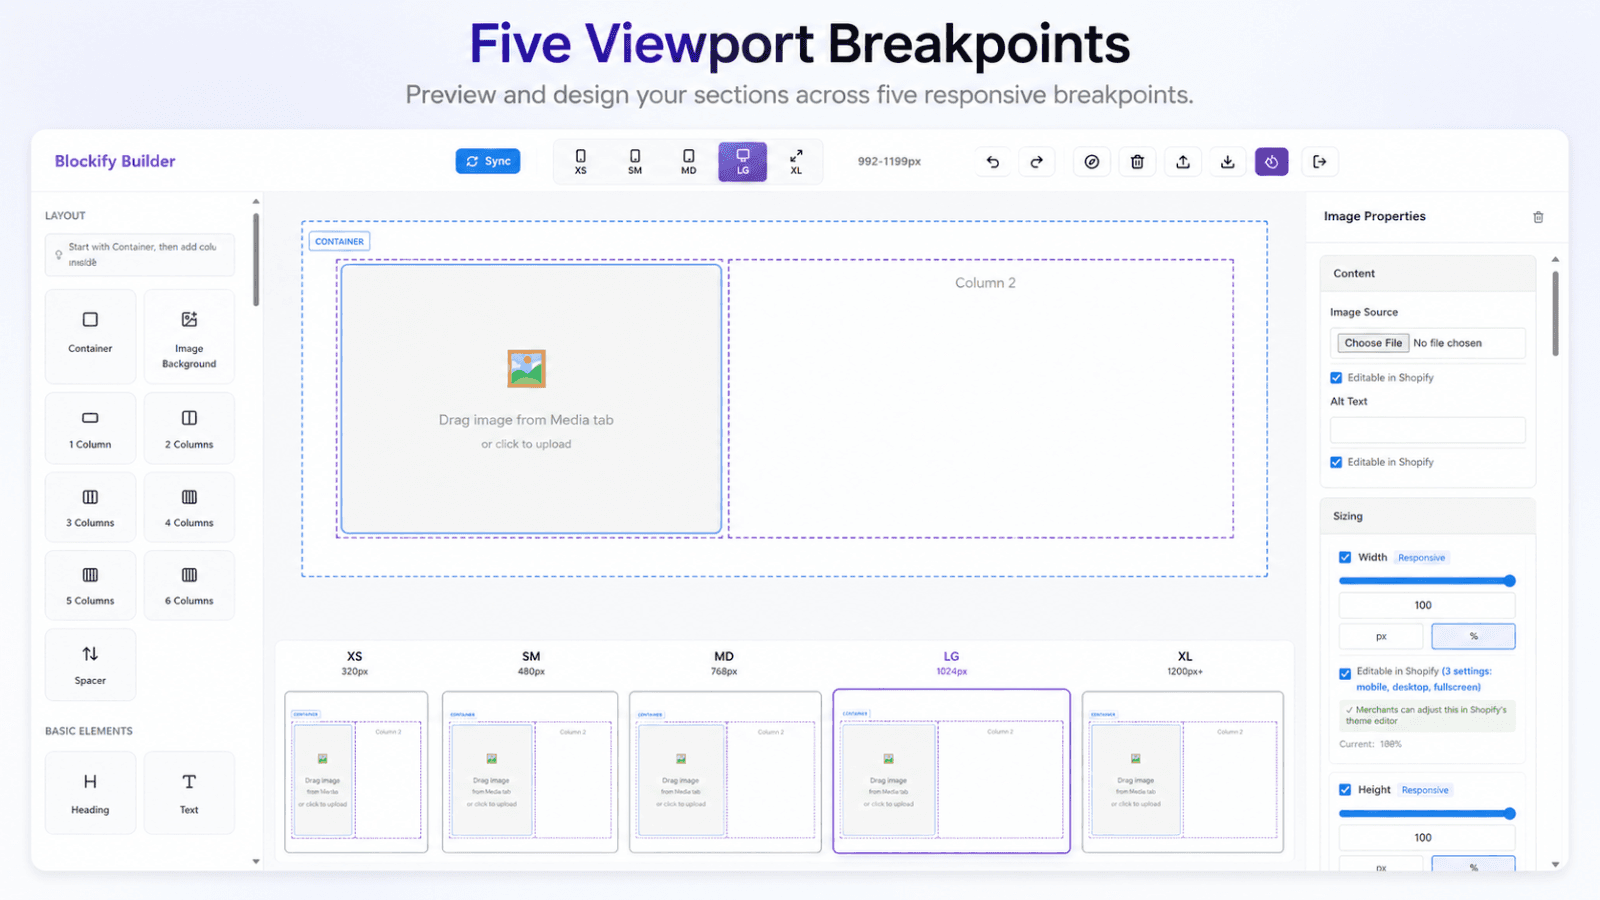The height and width of the screenshot is (900, 1600).
Task: Click the Sizing section header
Action: click(1427, 516)
